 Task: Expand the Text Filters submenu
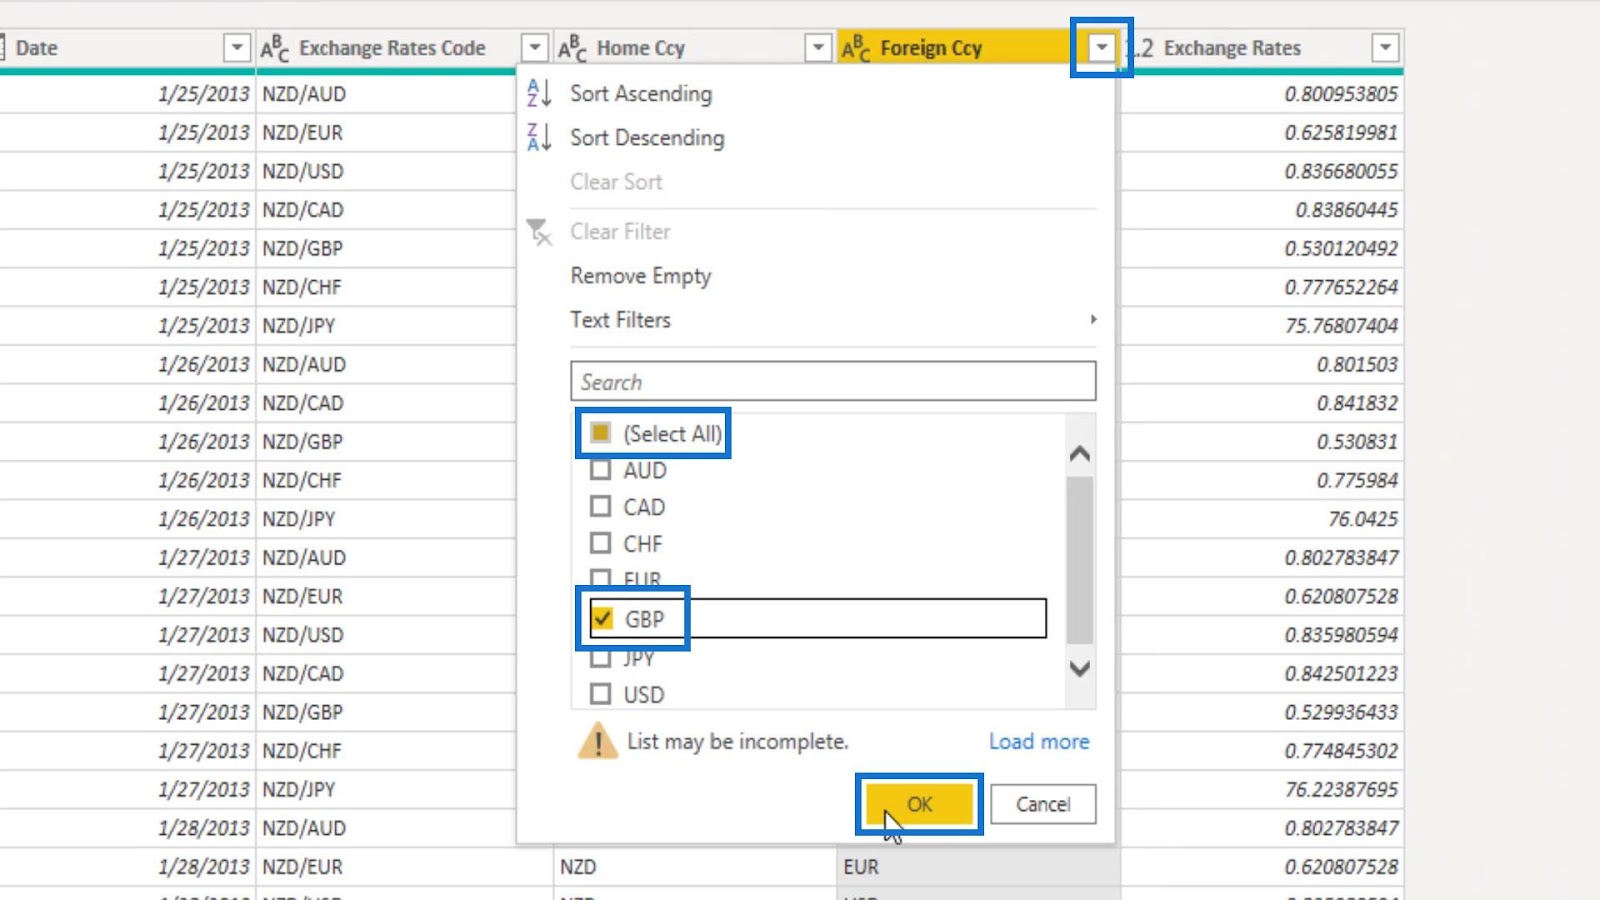pyautogui.click(x=833, y=320)
